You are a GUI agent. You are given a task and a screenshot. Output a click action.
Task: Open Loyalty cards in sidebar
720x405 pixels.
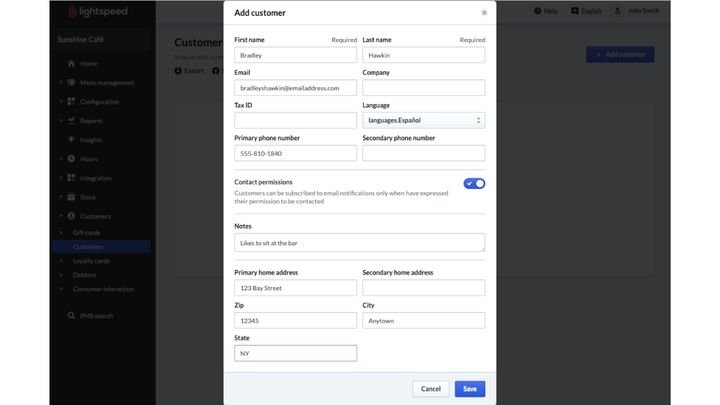[x=91, y=261]
